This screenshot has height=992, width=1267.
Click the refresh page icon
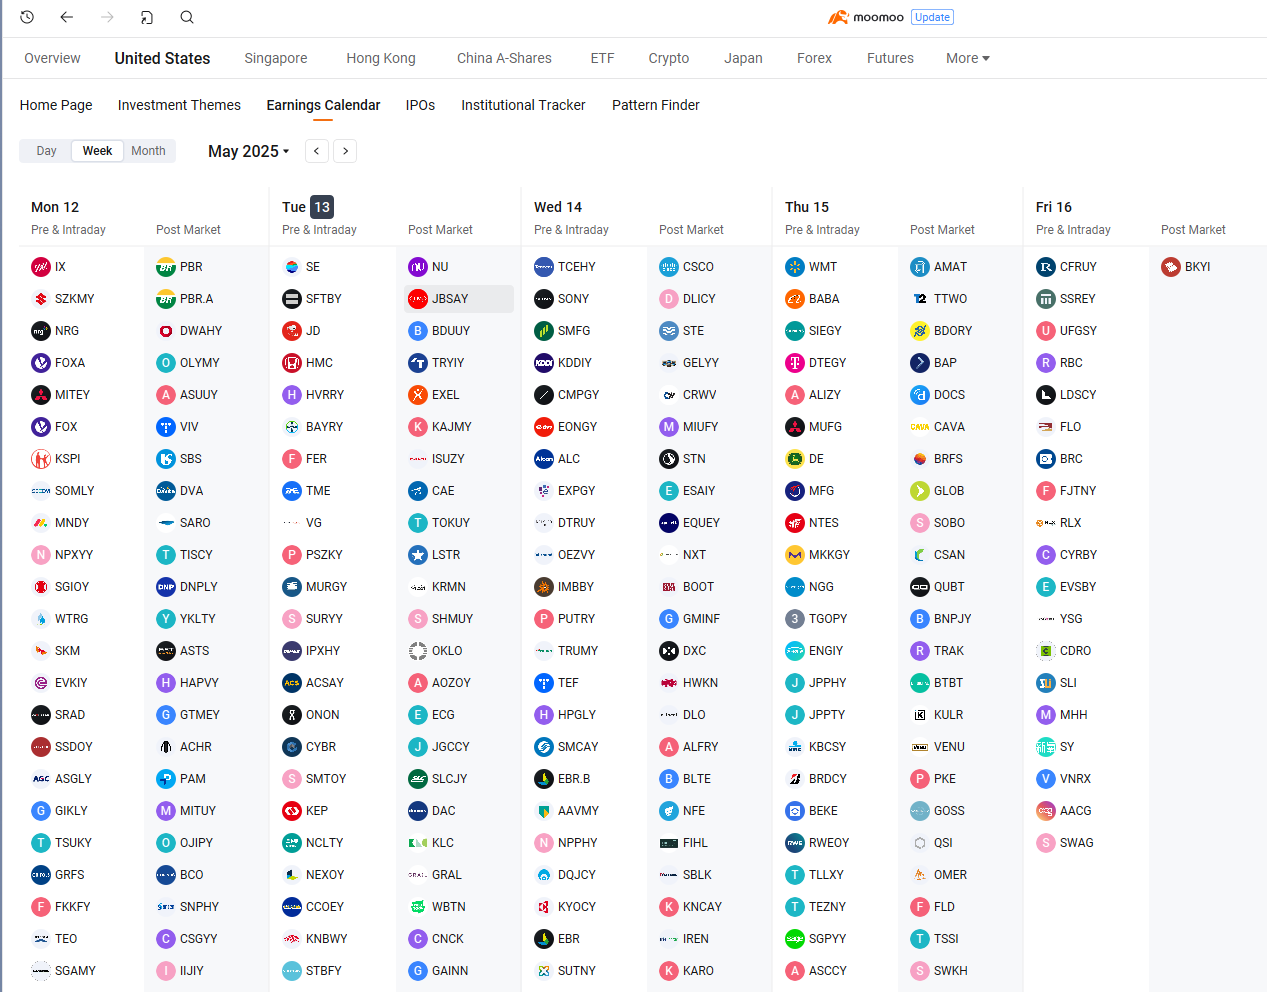coord(147,17)
